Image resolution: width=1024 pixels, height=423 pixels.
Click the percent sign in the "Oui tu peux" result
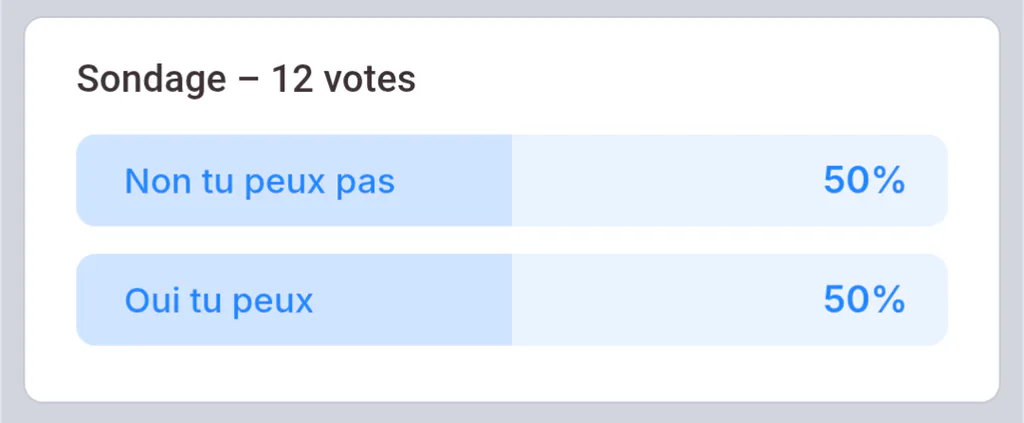888,300
